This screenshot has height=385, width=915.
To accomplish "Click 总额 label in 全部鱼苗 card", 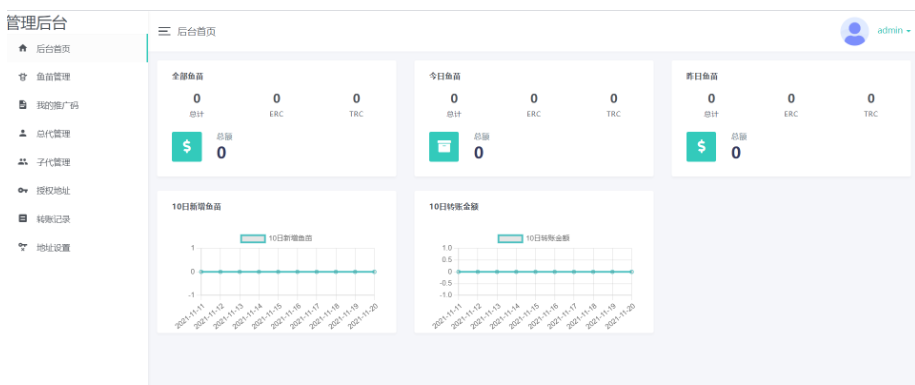I will pos(225,136).
